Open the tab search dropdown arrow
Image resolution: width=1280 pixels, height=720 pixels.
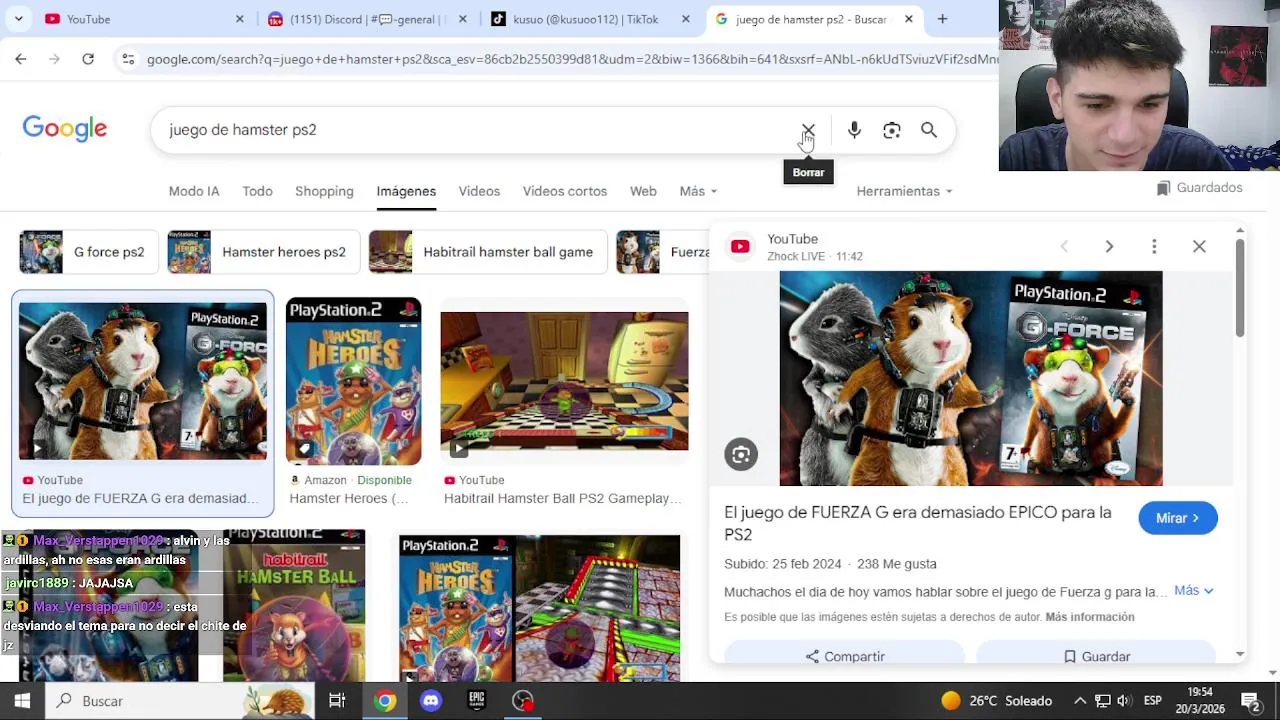(19, 19)
